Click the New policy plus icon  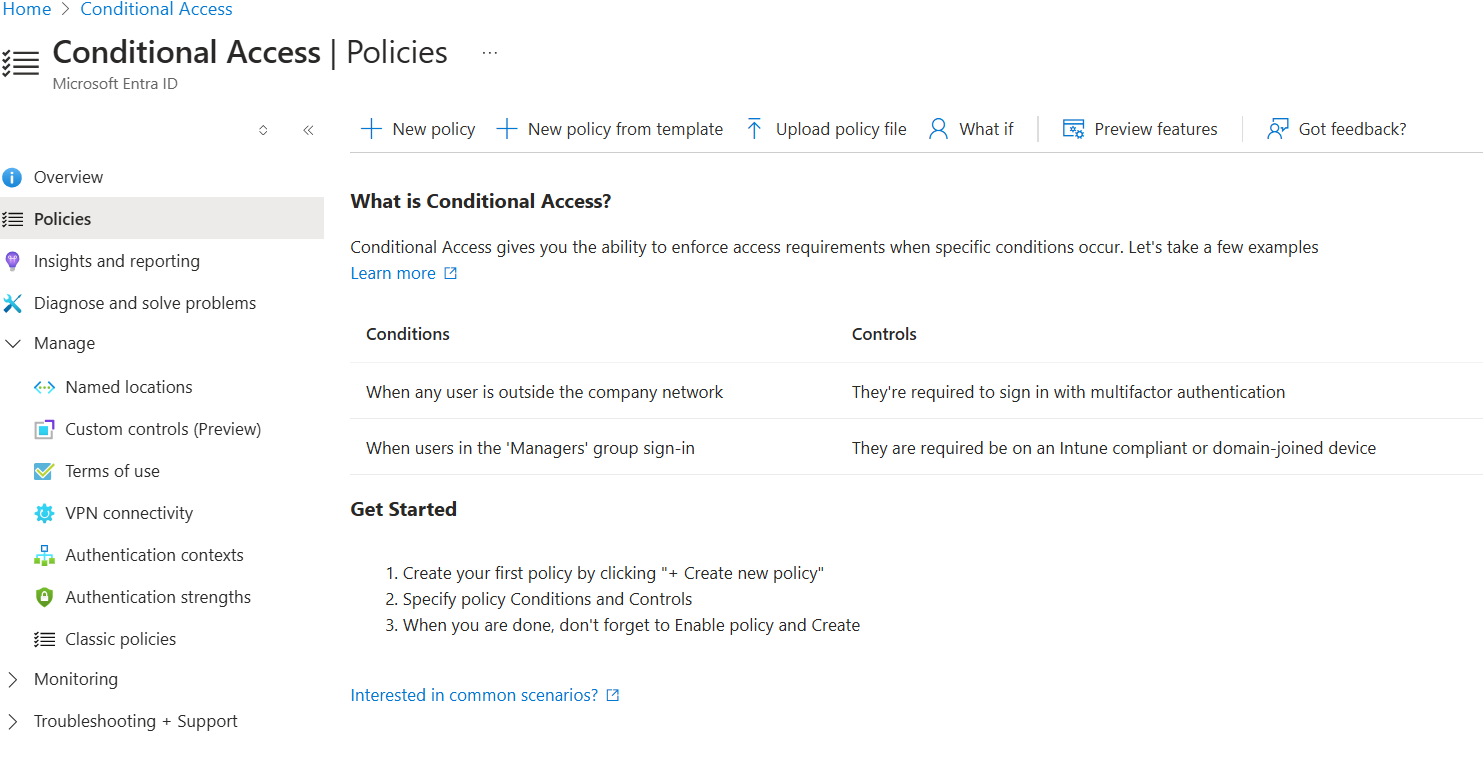pos(371,129)
